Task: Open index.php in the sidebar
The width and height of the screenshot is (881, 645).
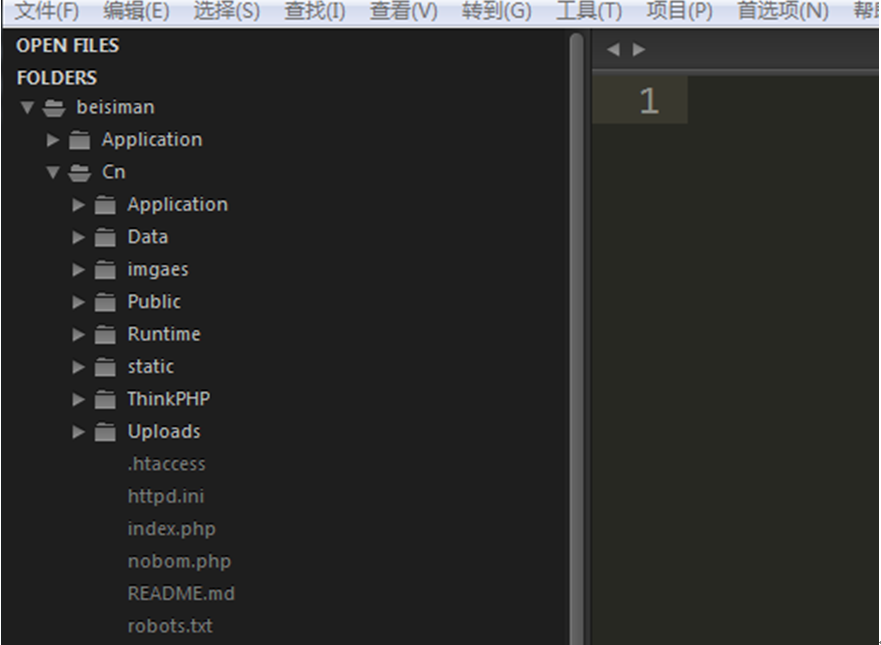Action: pyautogui.click(x=171, y=529)
